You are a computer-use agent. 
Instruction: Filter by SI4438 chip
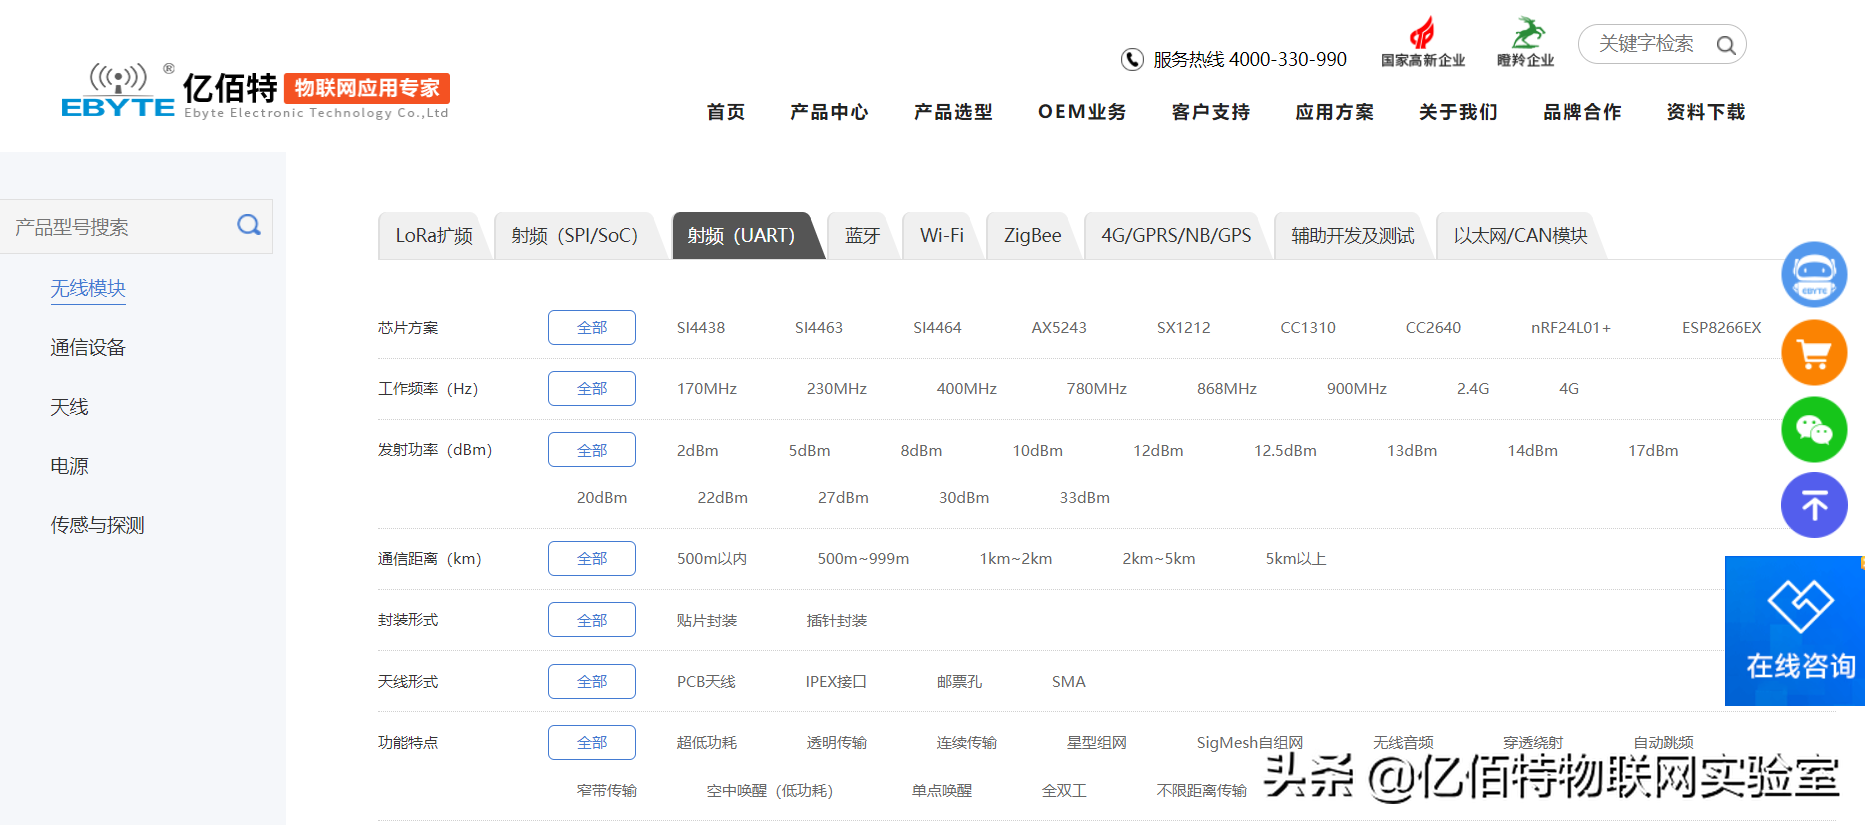point(701,328)
